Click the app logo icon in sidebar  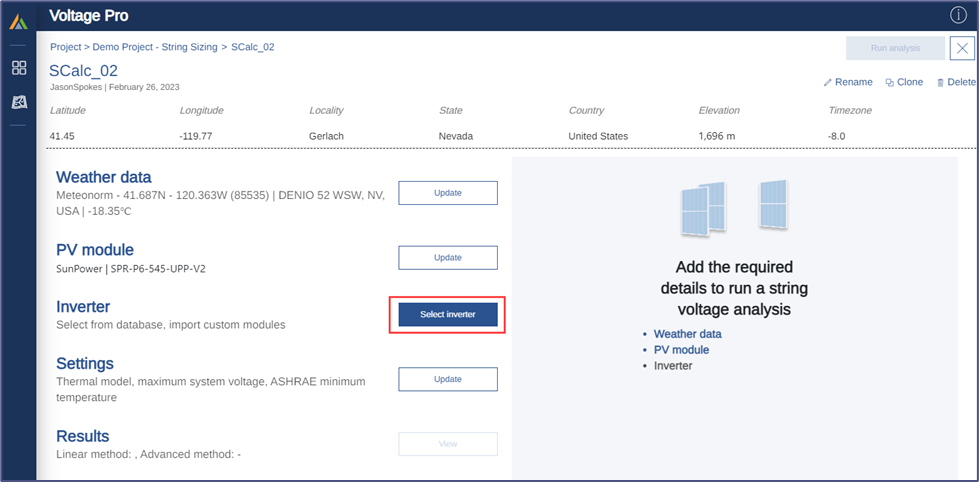(x=18, y=22)
